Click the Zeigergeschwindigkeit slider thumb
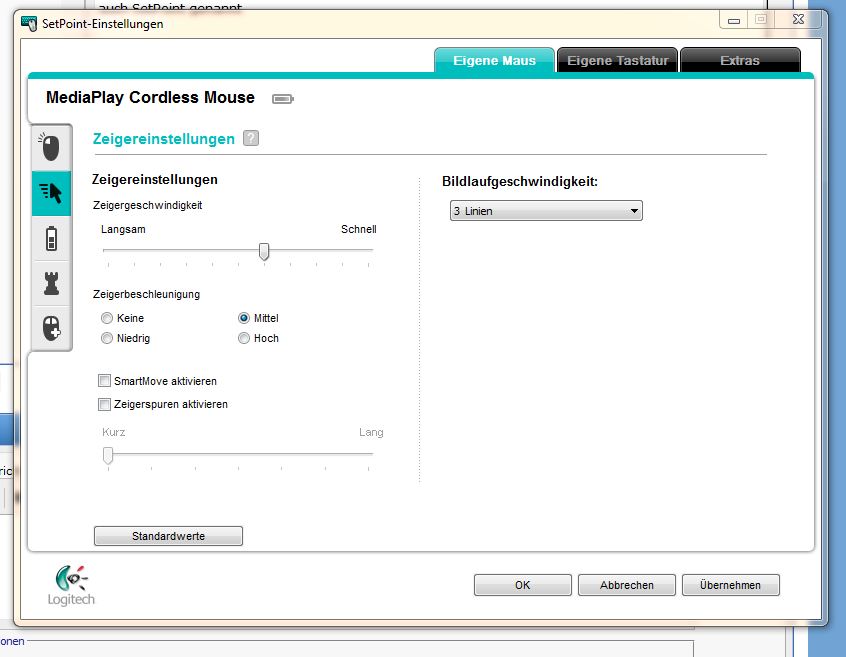 pos(264,251)
